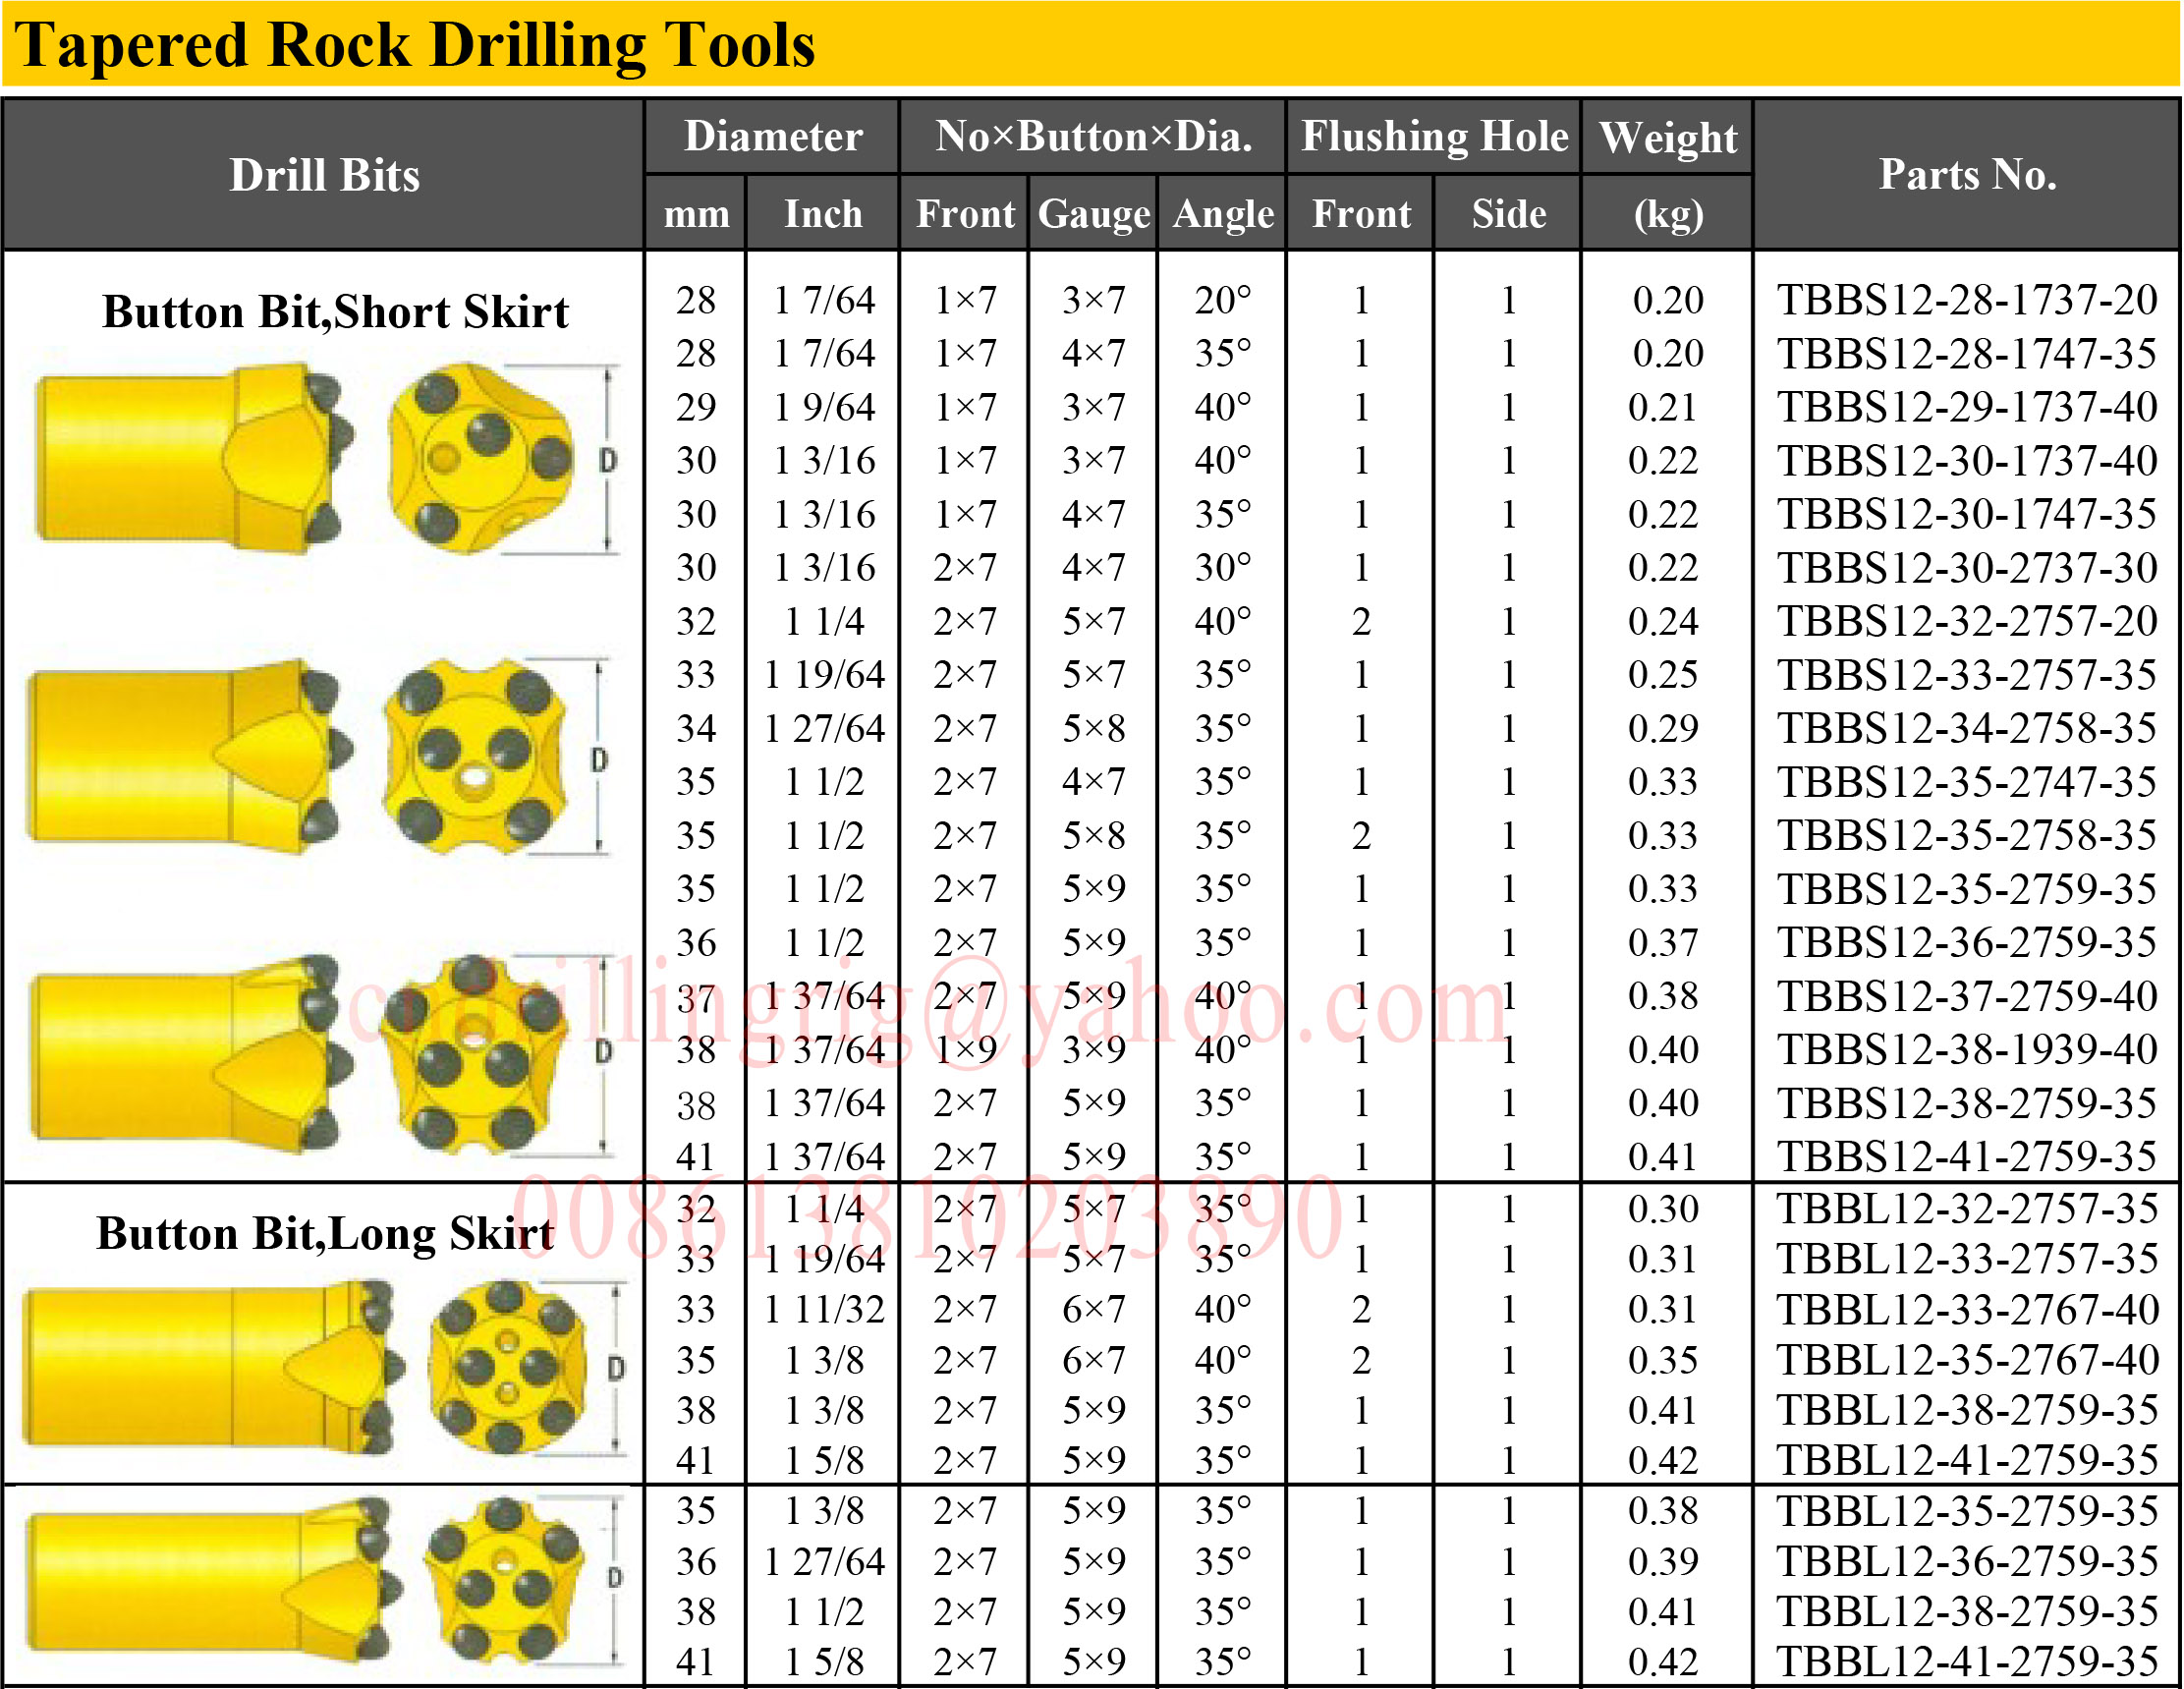Click the 'Inch' sub-header
Viewport: 2184px width, 1689px height.
point(823,214)
